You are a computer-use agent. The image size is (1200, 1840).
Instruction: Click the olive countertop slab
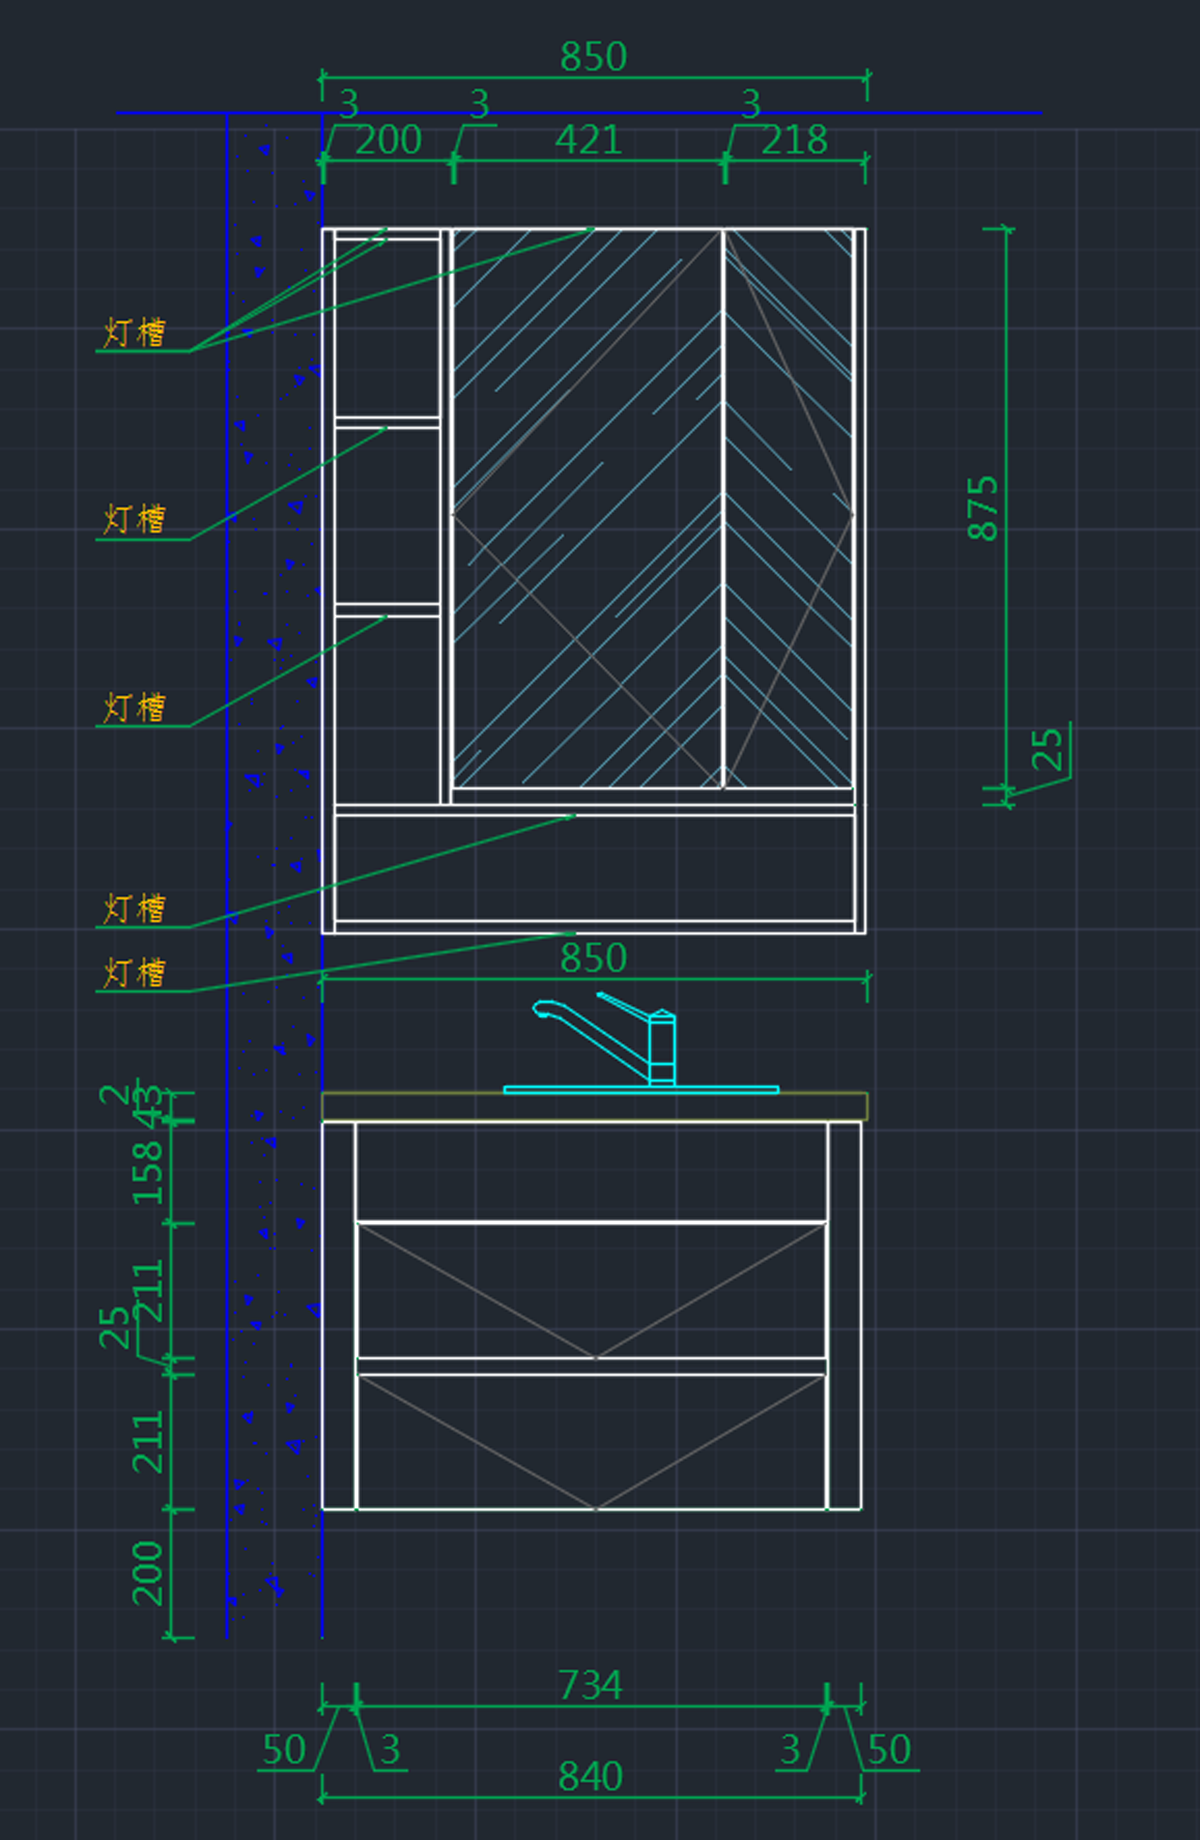point(594,1107)
